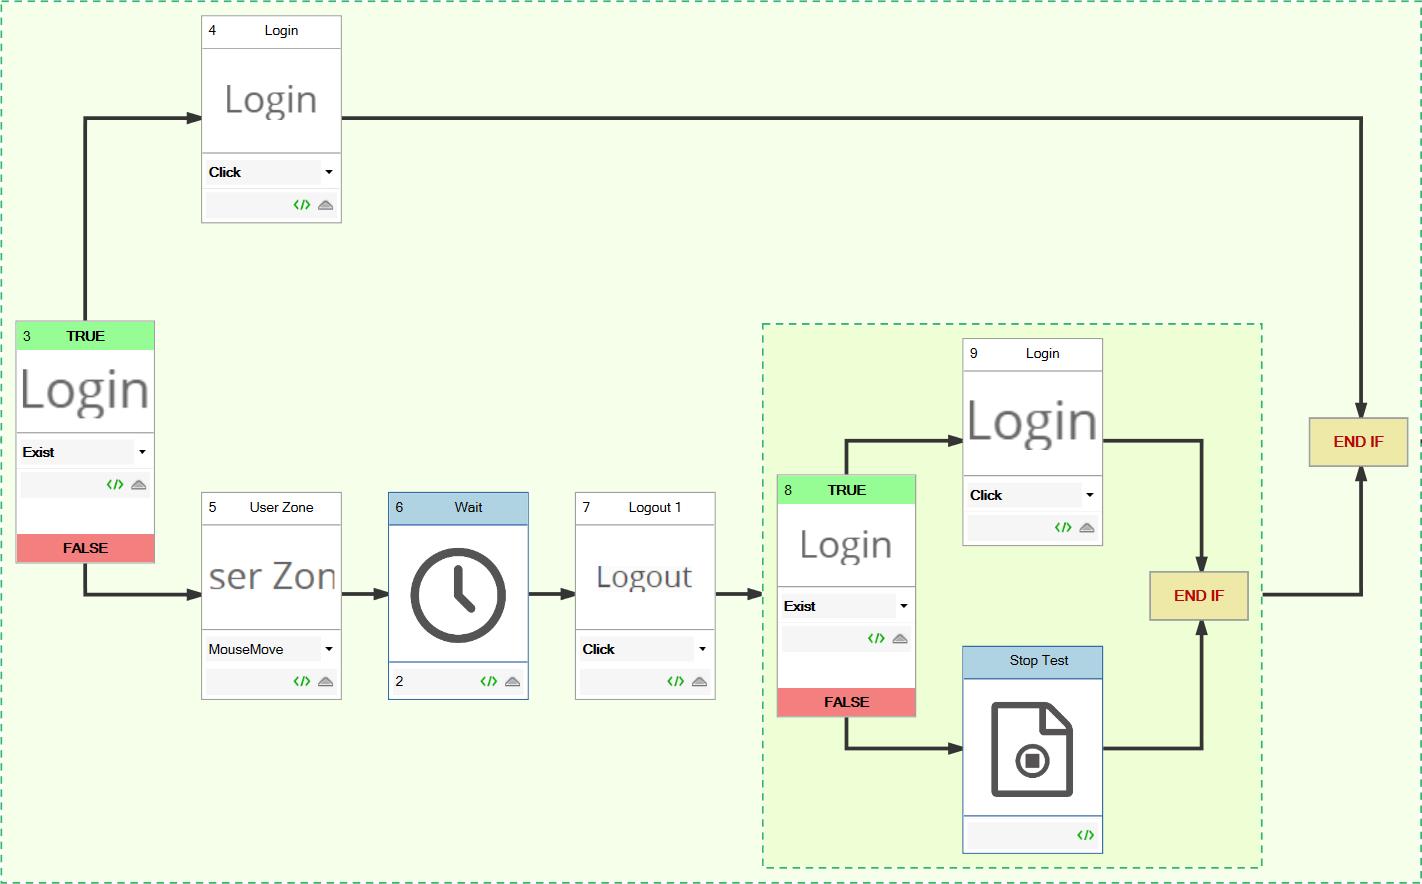Screen dimensions: 1422x884
Task: Click gray triangle icon in Wait step 6
Action: tap(512, 682)
